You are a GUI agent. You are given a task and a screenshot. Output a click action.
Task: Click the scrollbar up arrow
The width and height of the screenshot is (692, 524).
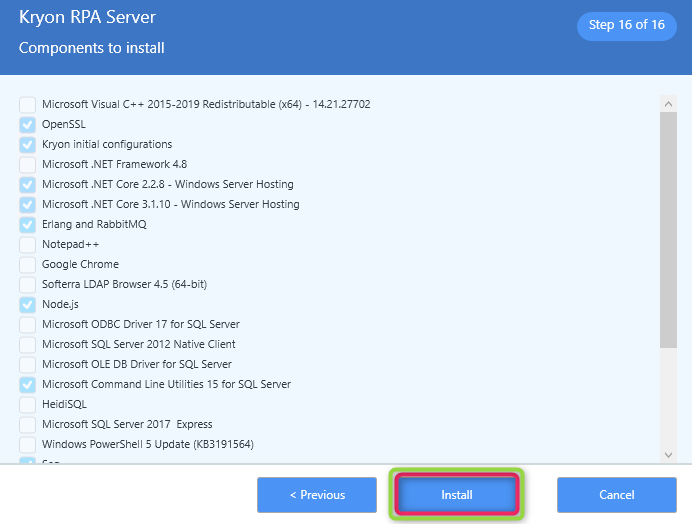(668, 104)
